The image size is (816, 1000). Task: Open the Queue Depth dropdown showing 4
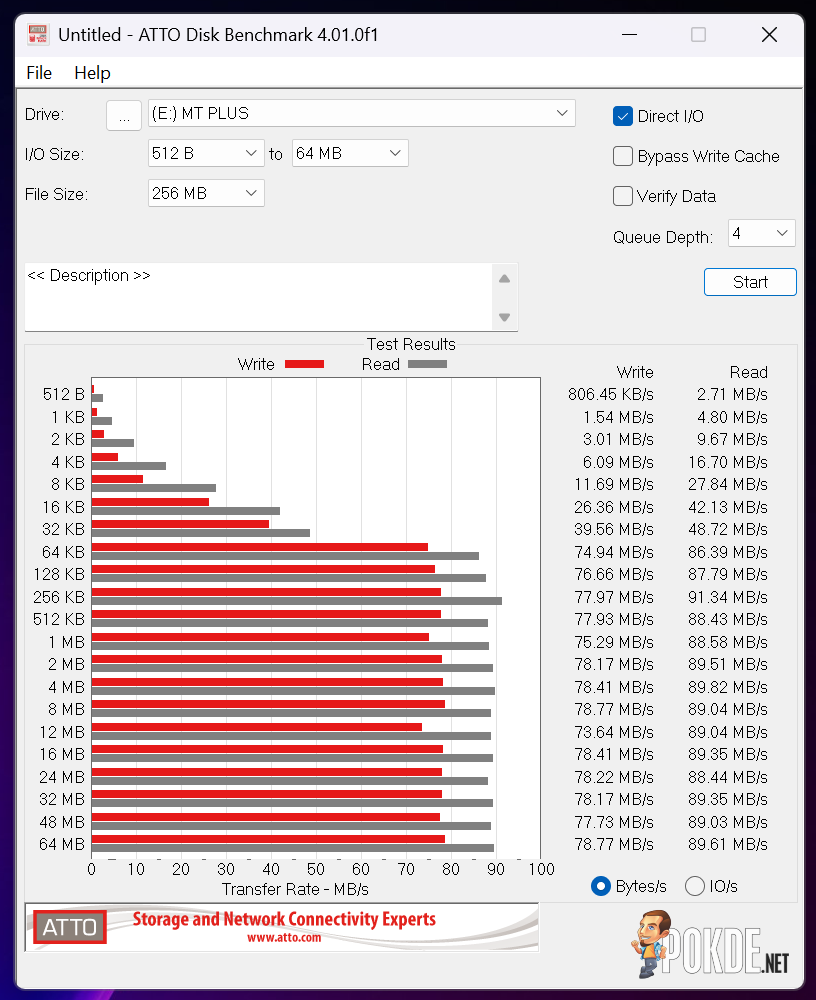click(x=762, y=233)
